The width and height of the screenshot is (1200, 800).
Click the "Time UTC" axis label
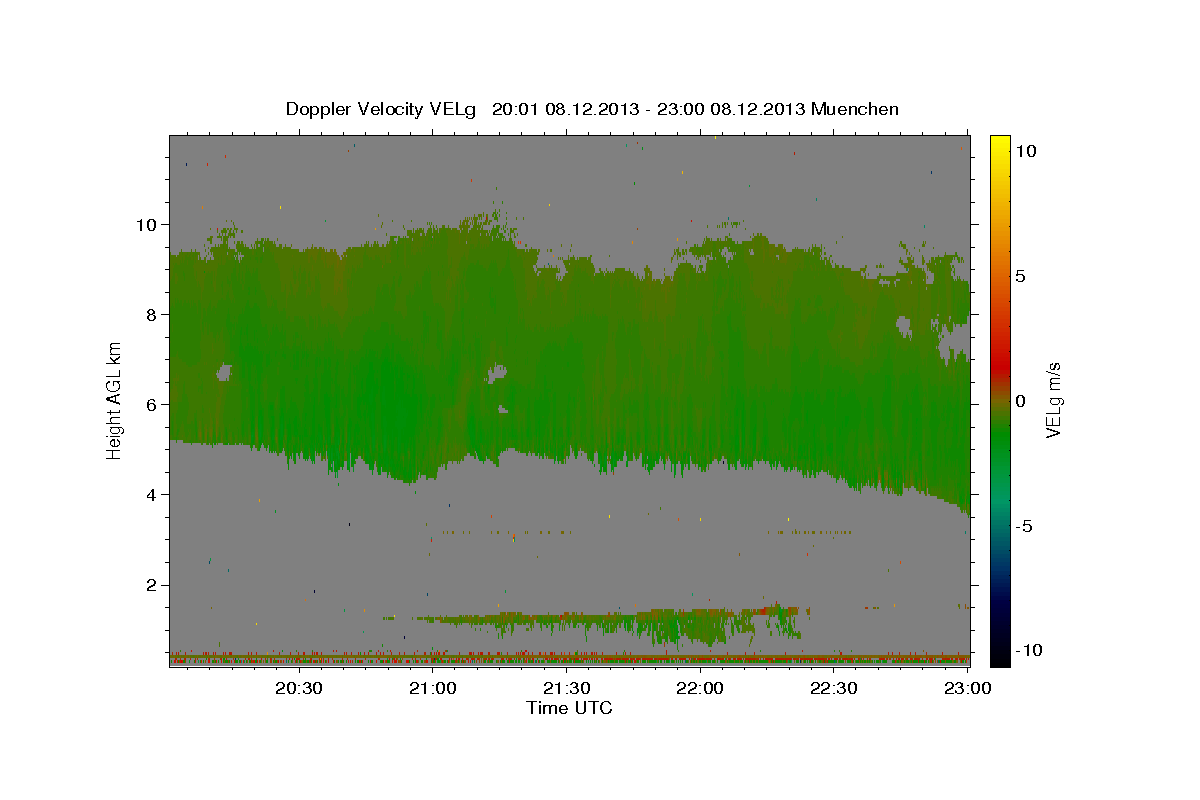tap(569, 708)
